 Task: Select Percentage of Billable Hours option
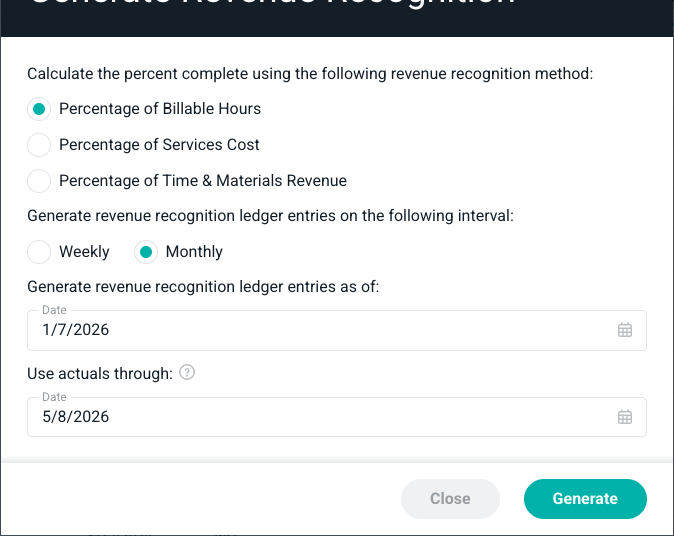(x=39, y=109)
